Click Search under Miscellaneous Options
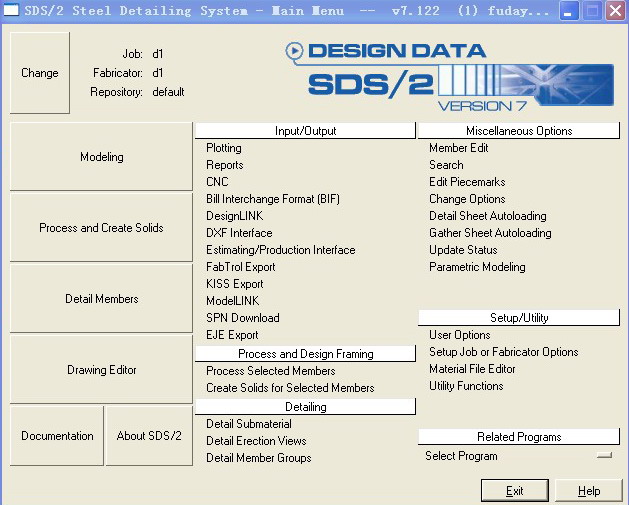Screen dimensions: 629x505 coord(446,165)
